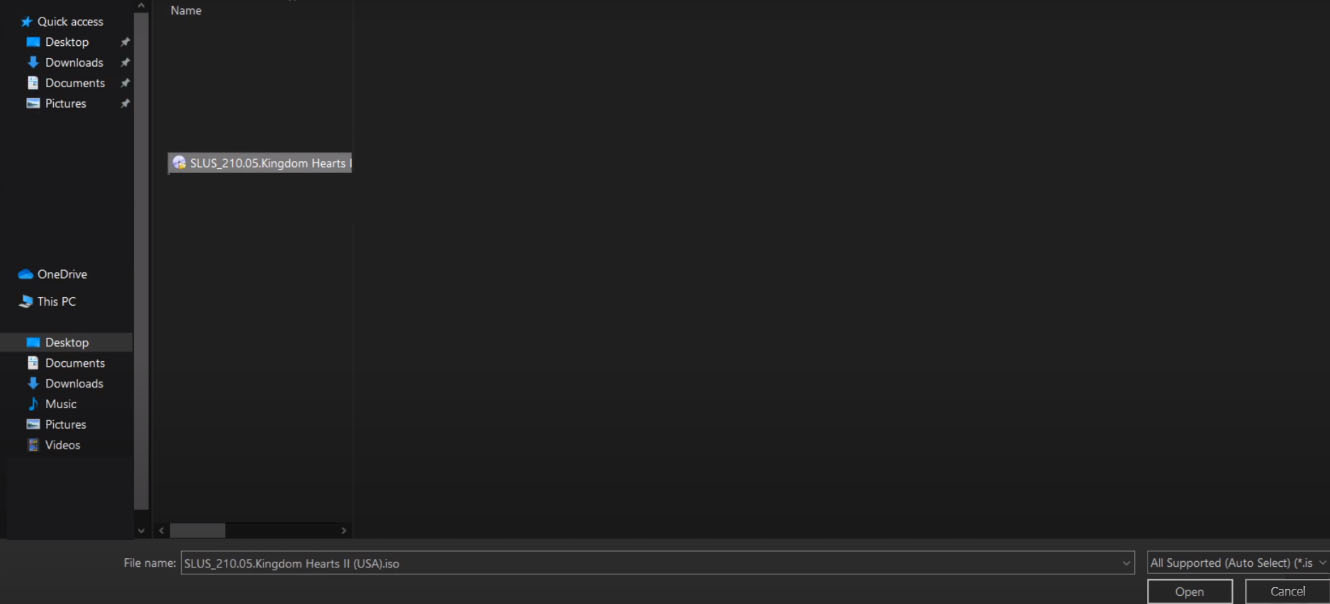Select Pictures under This PC
Viewport: 1330px width, 604px height.
click(x=65, y=425)
